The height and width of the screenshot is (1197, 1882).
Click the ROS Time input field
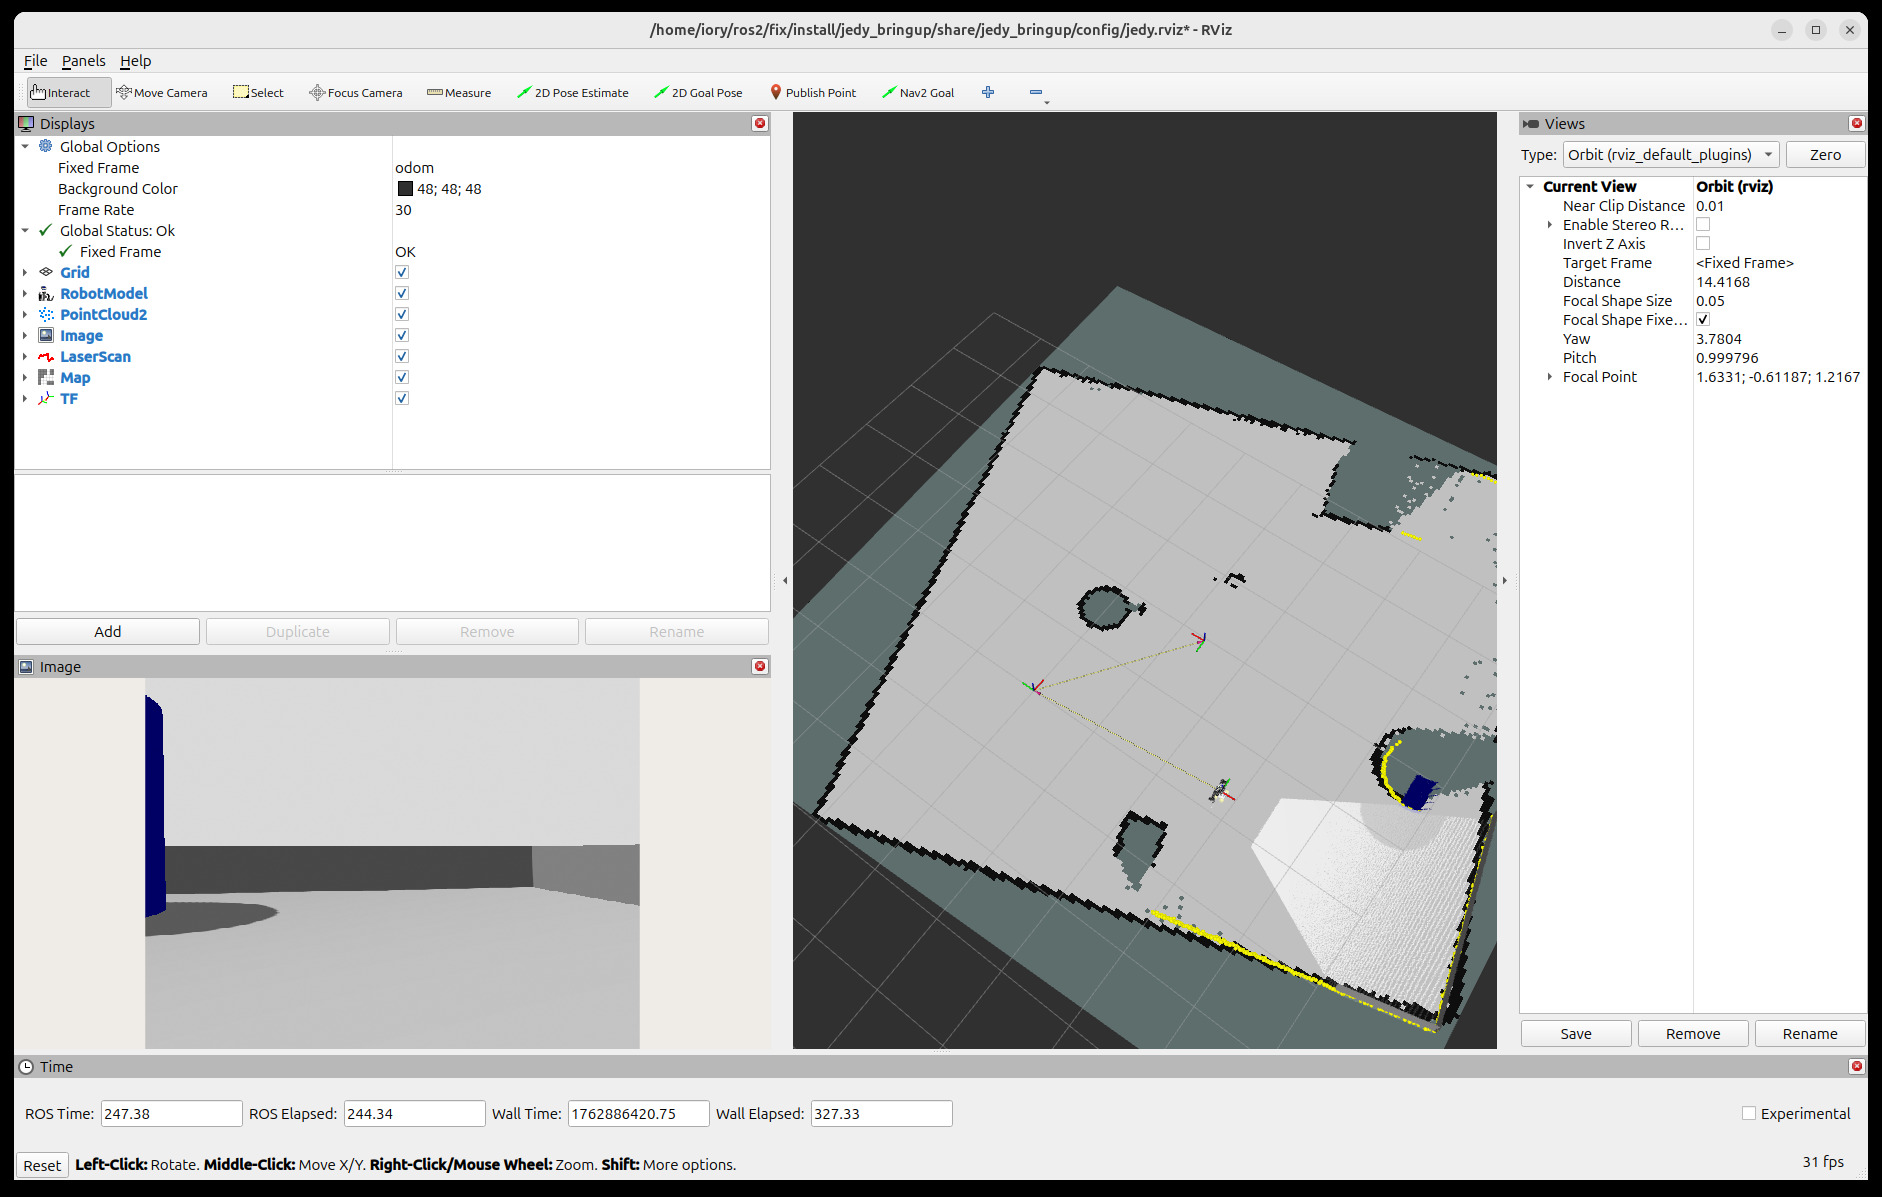tap(171, 1113)
